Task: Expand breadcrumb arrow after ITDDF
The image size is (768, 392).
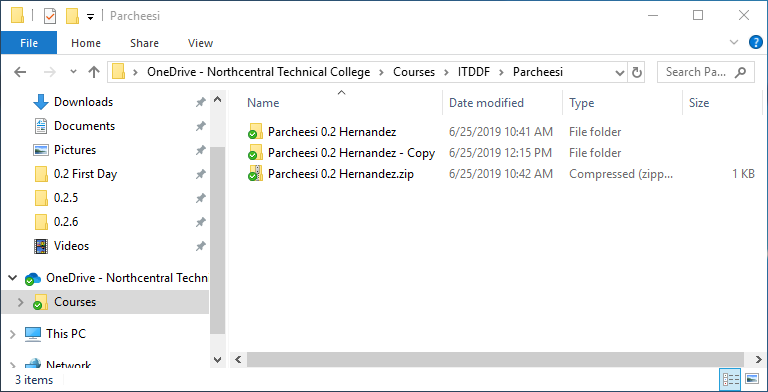Action: pos(501,73)
